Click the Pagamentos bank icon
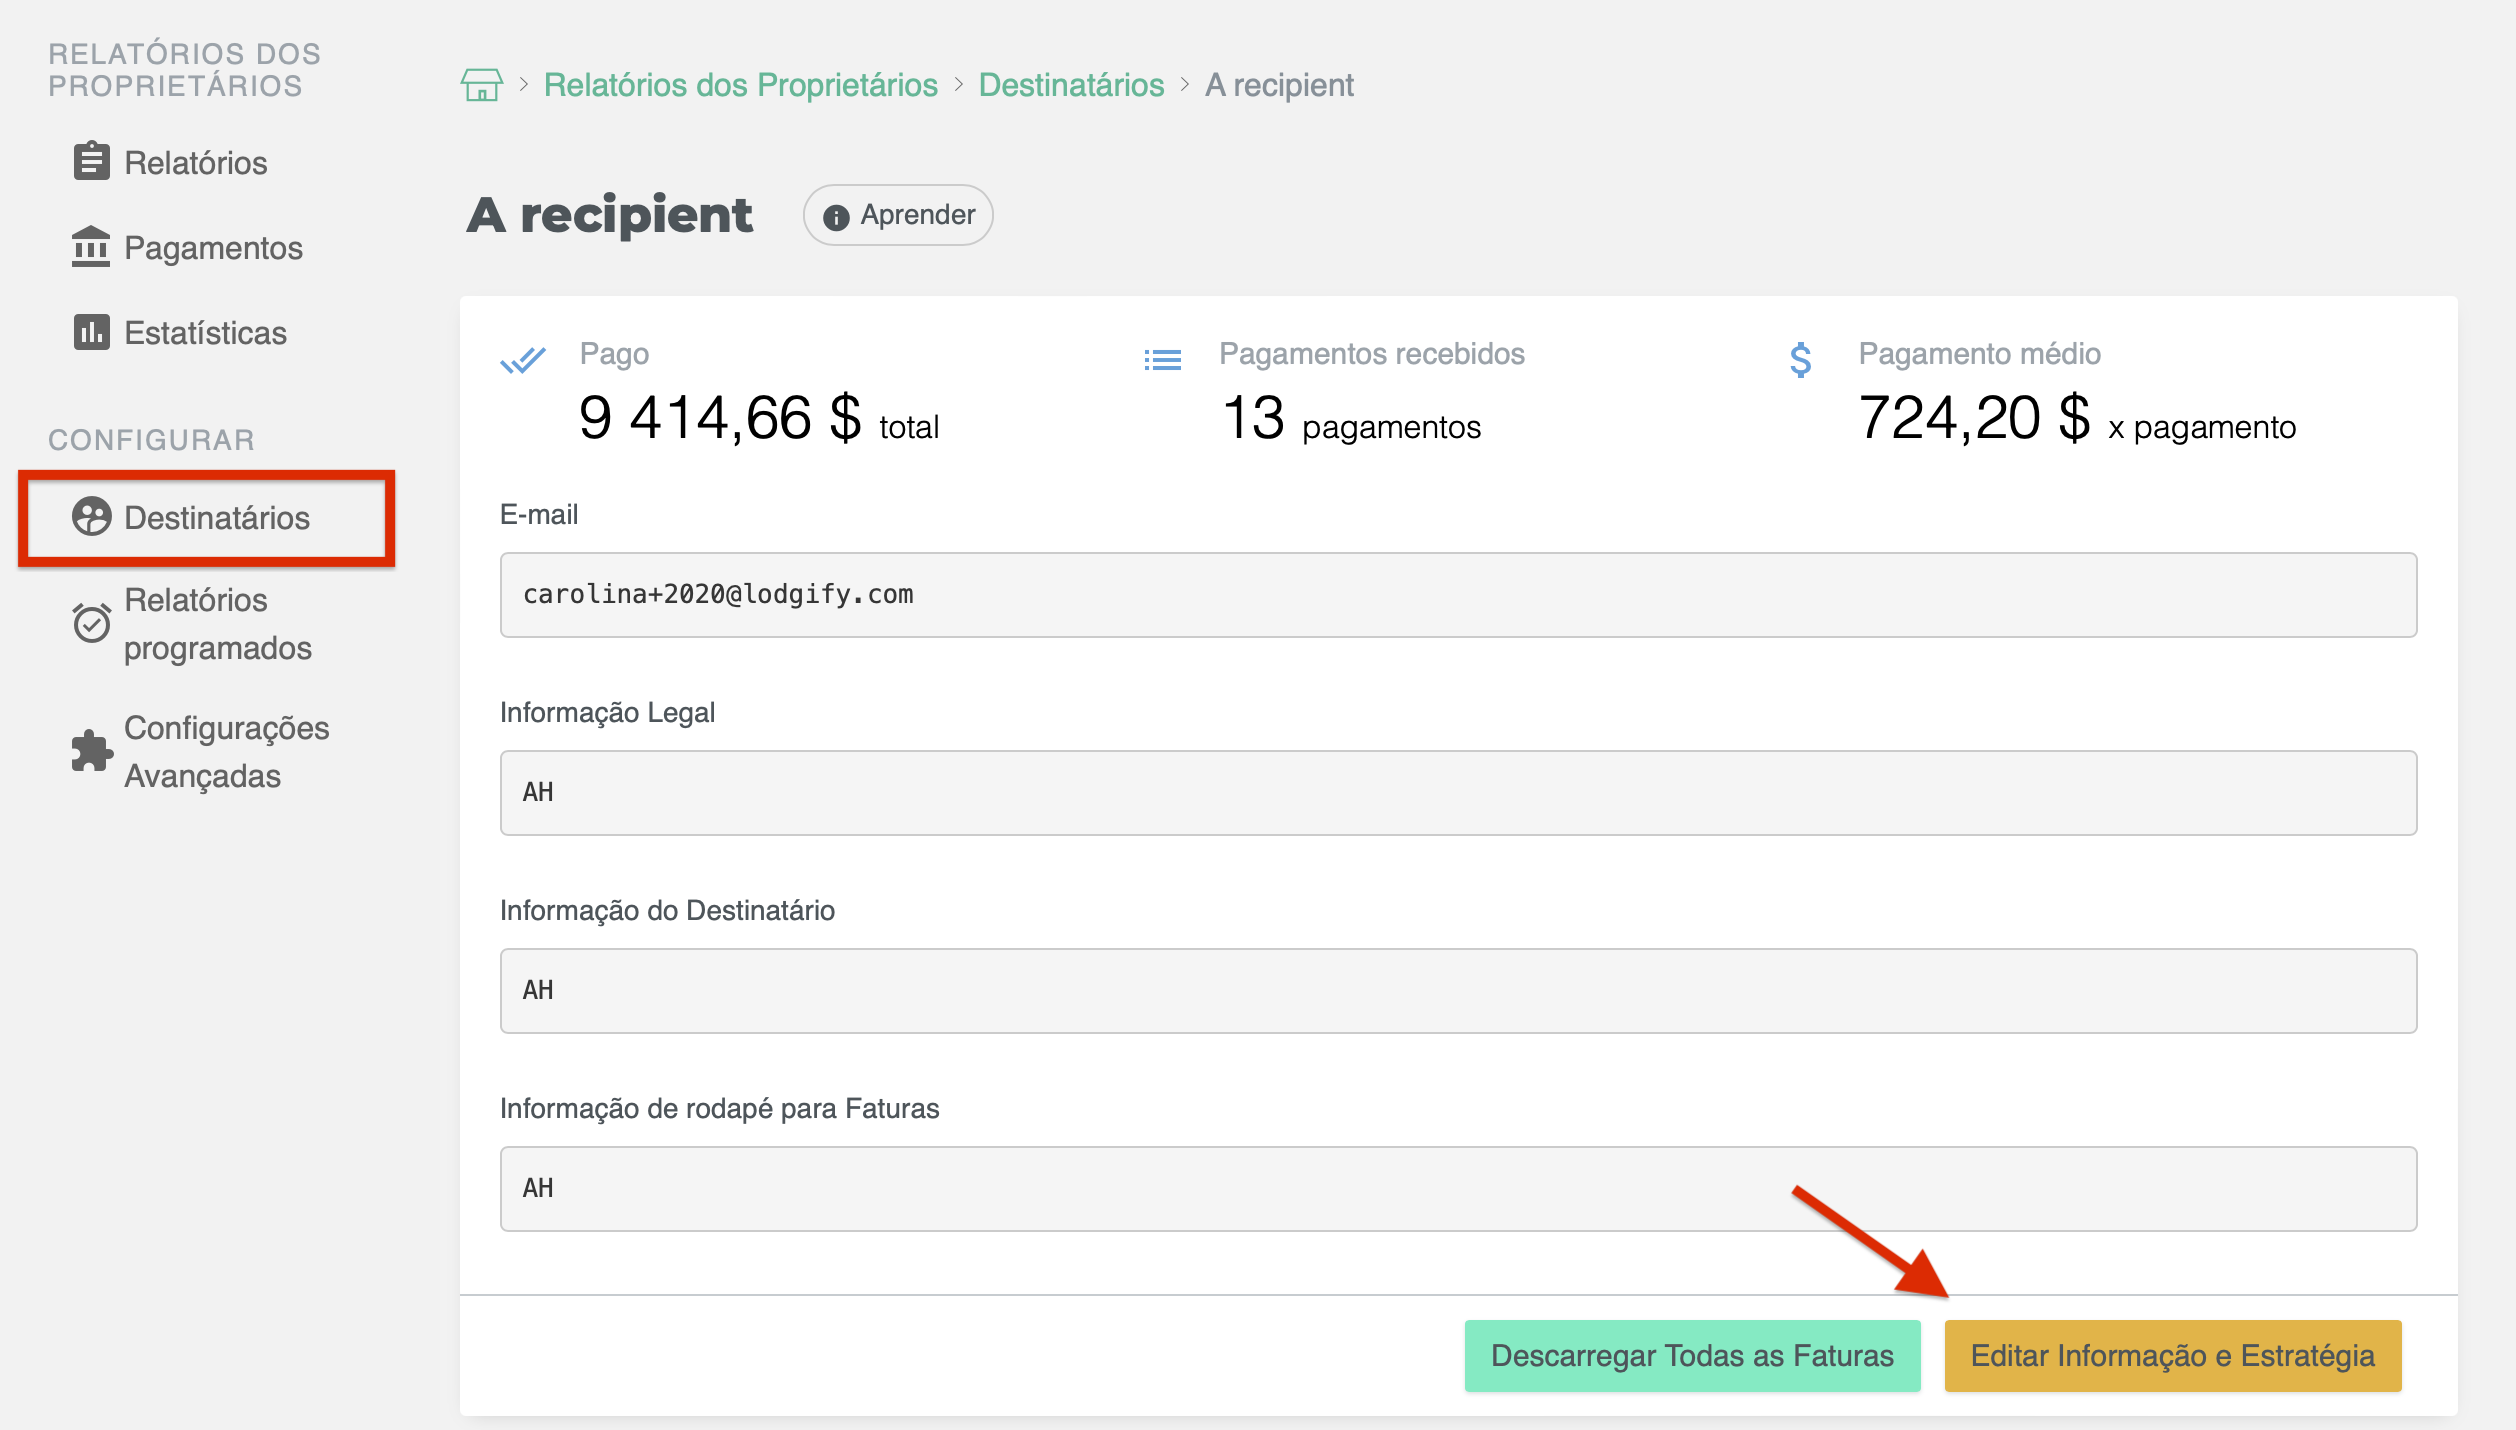Viewport: 2516px width, 1430px height. pos(91,246)
